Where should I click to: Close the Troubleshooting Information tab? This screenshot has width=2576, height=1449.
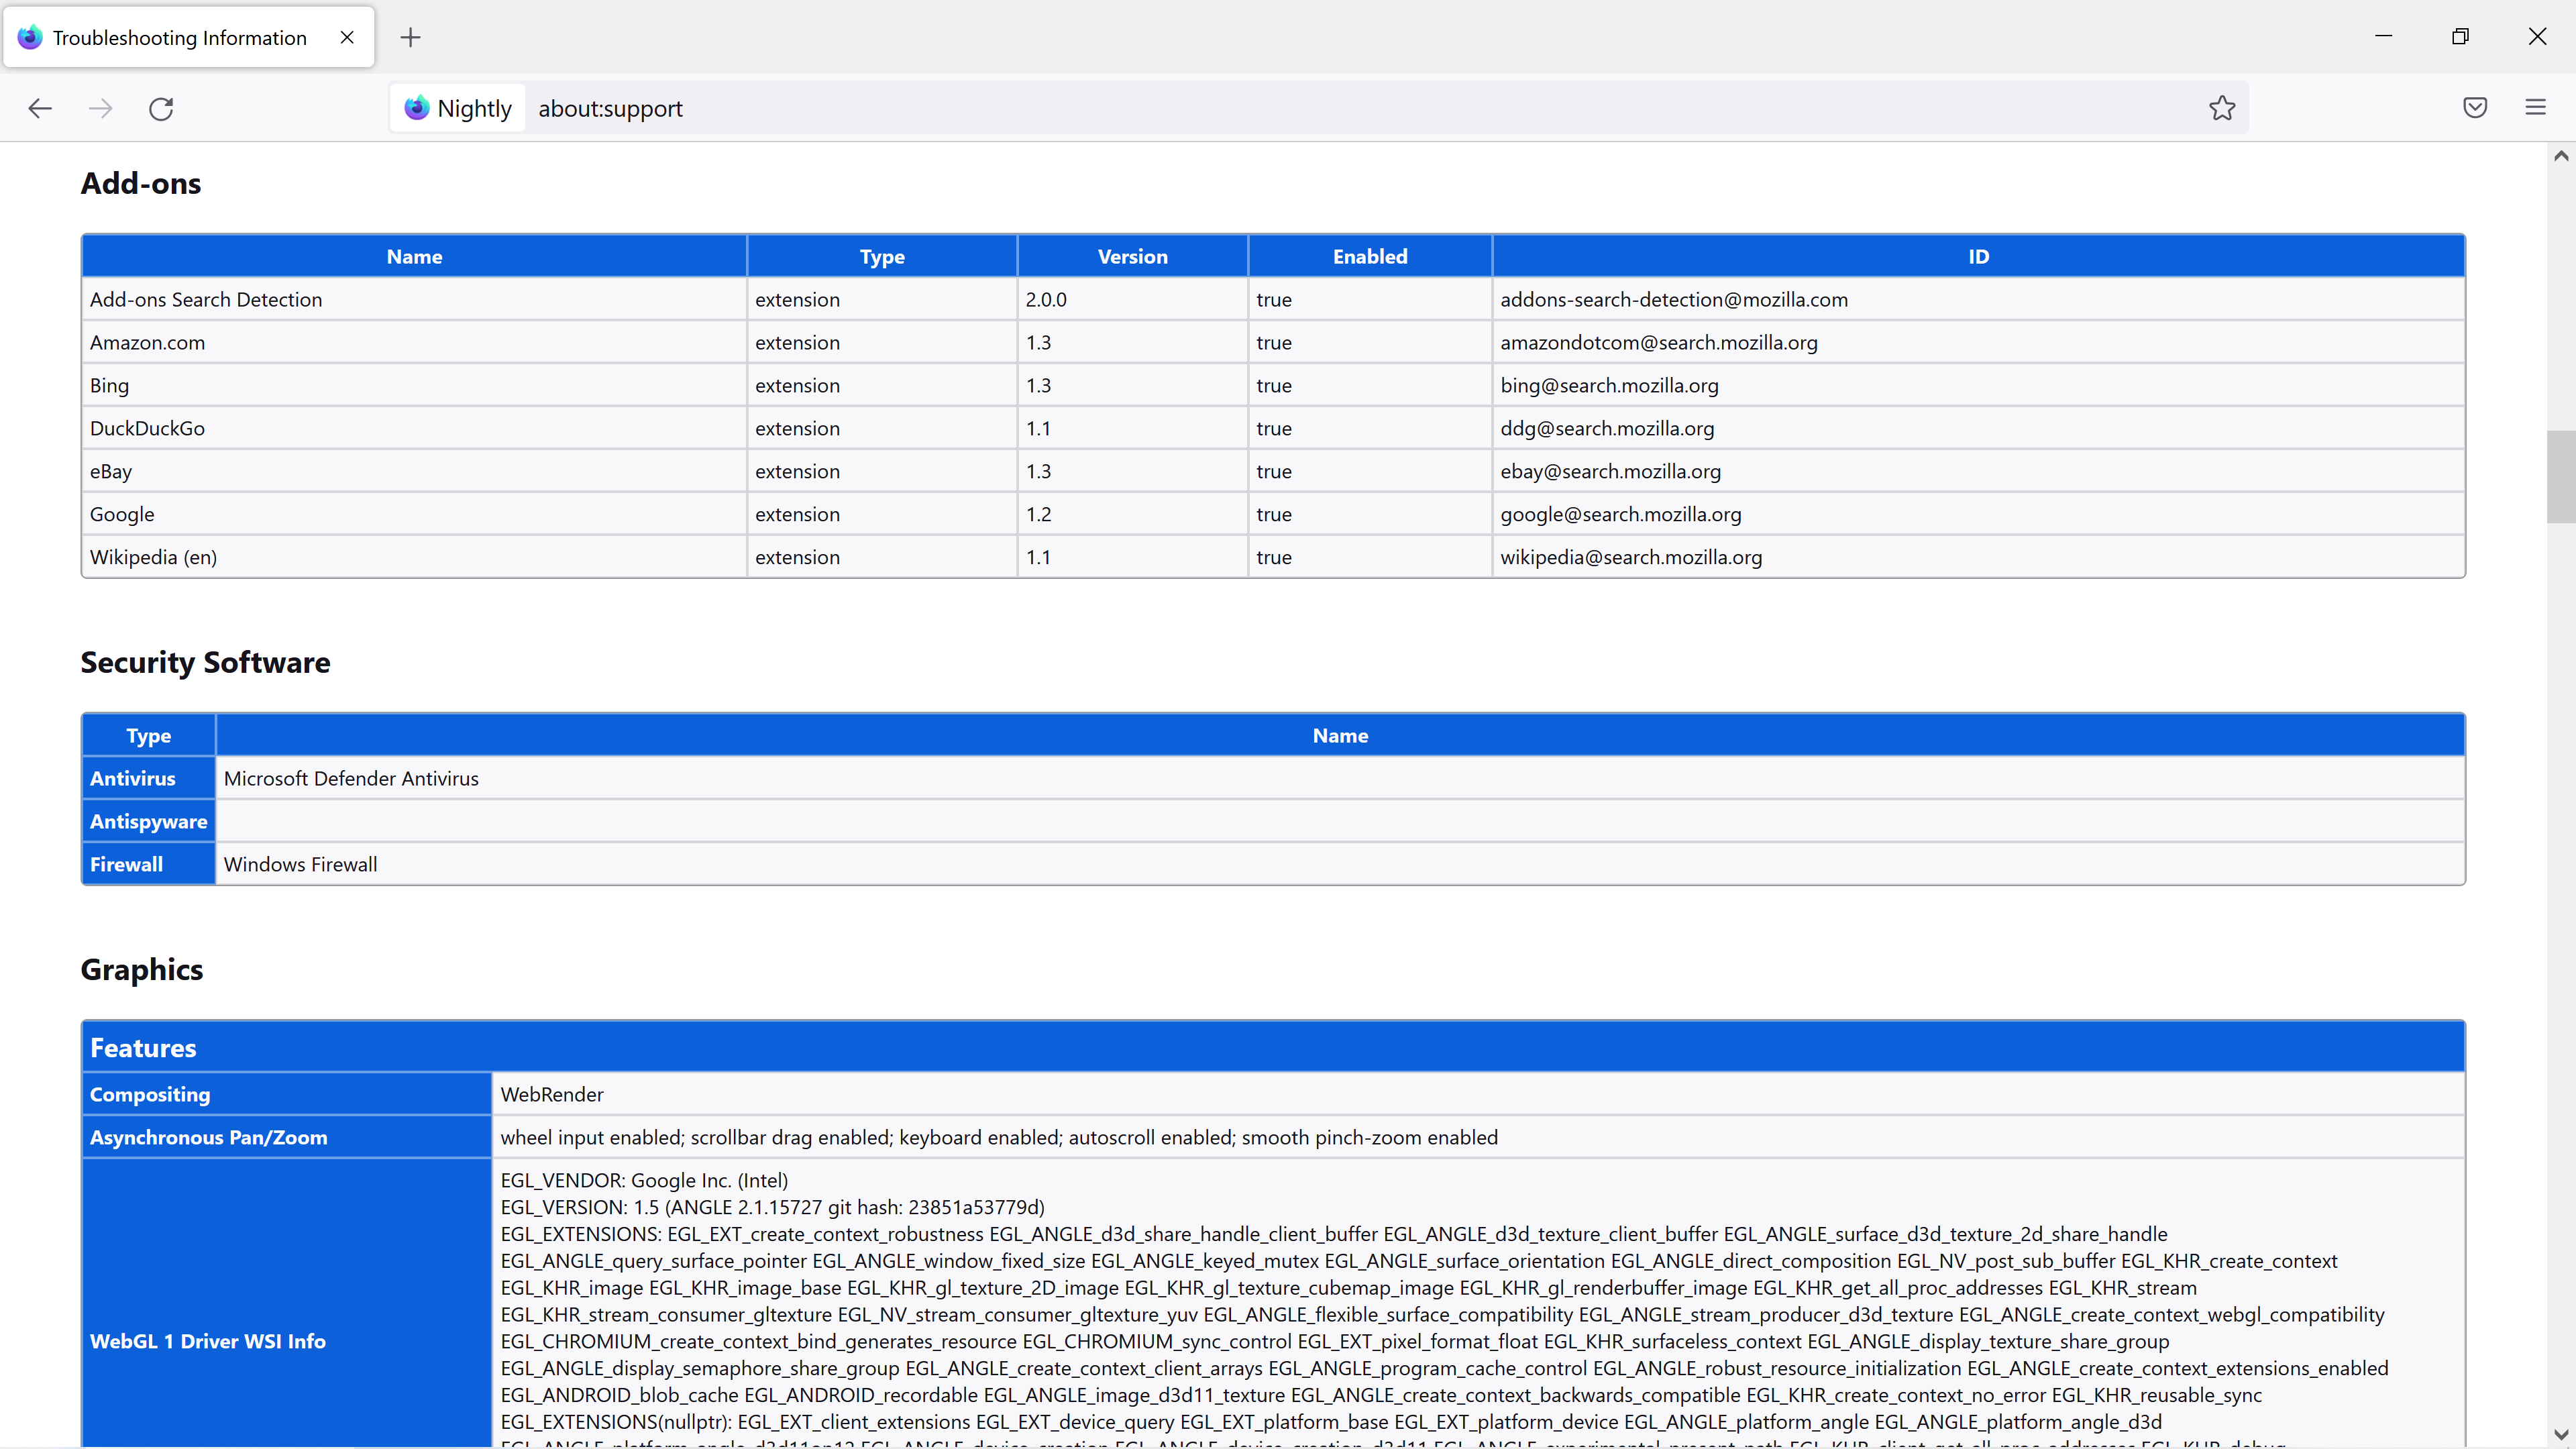(x=347, y=37)
